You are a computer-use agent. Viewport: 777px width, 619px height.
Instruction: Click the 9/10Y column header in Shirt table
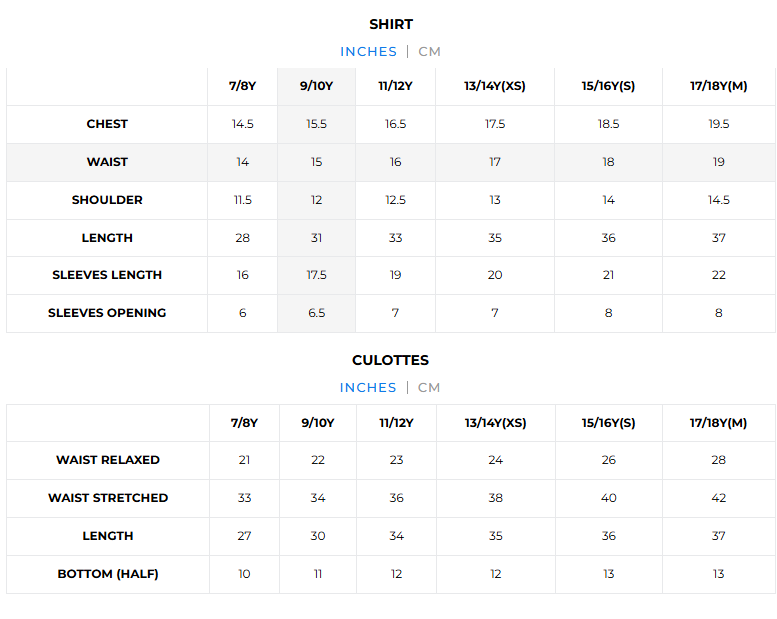pos(316,86)
